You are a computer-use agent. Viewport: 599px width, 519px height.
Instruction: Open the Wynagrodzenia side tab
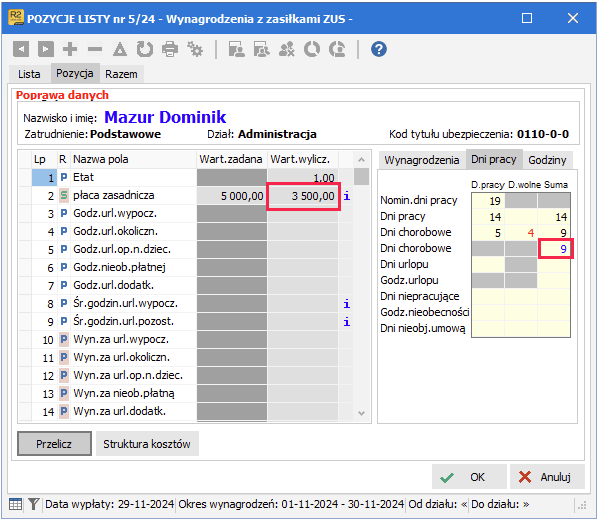pos(422,160)
